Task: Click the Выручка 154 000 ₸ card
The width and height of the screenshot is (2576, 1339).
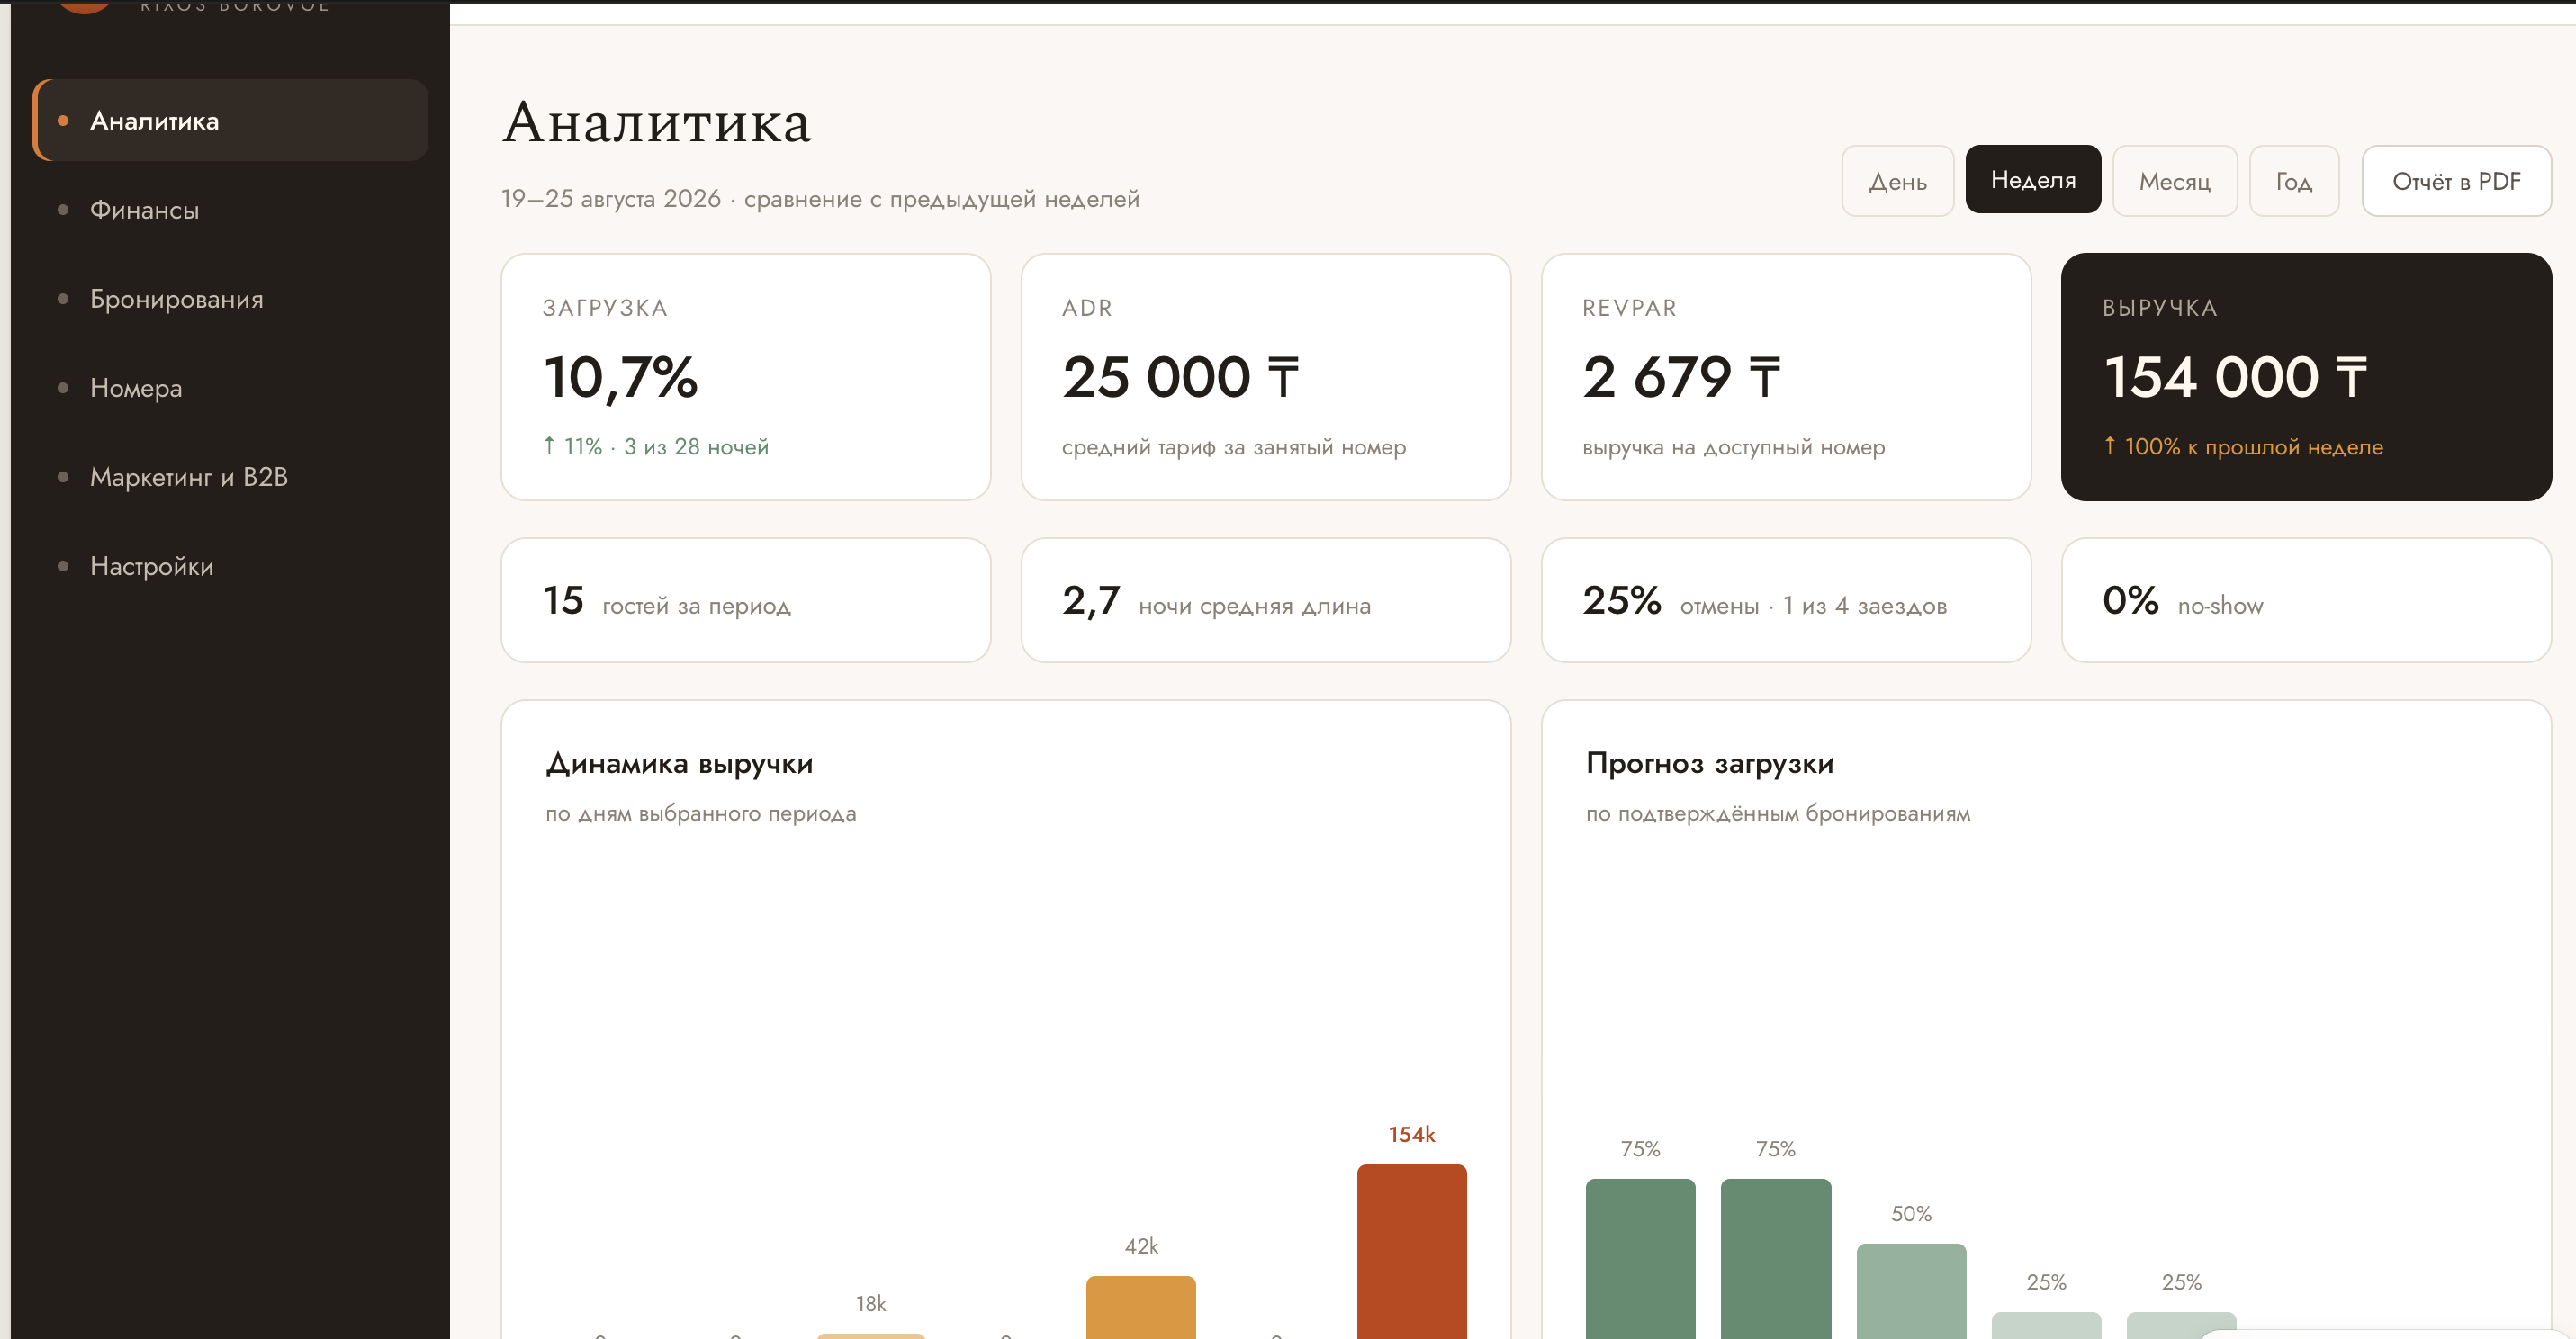Action: 2306,377
